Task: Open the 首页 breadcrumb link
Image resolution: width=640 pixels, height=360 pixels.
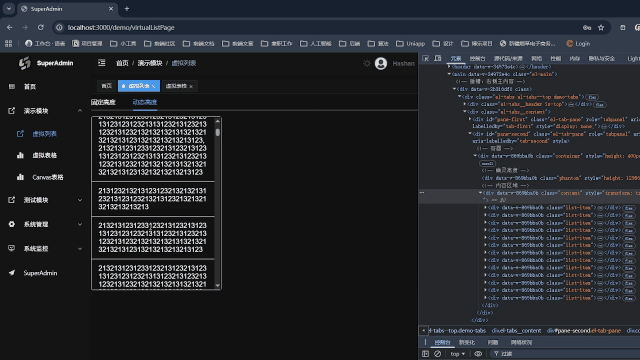Action: (122, 63)
